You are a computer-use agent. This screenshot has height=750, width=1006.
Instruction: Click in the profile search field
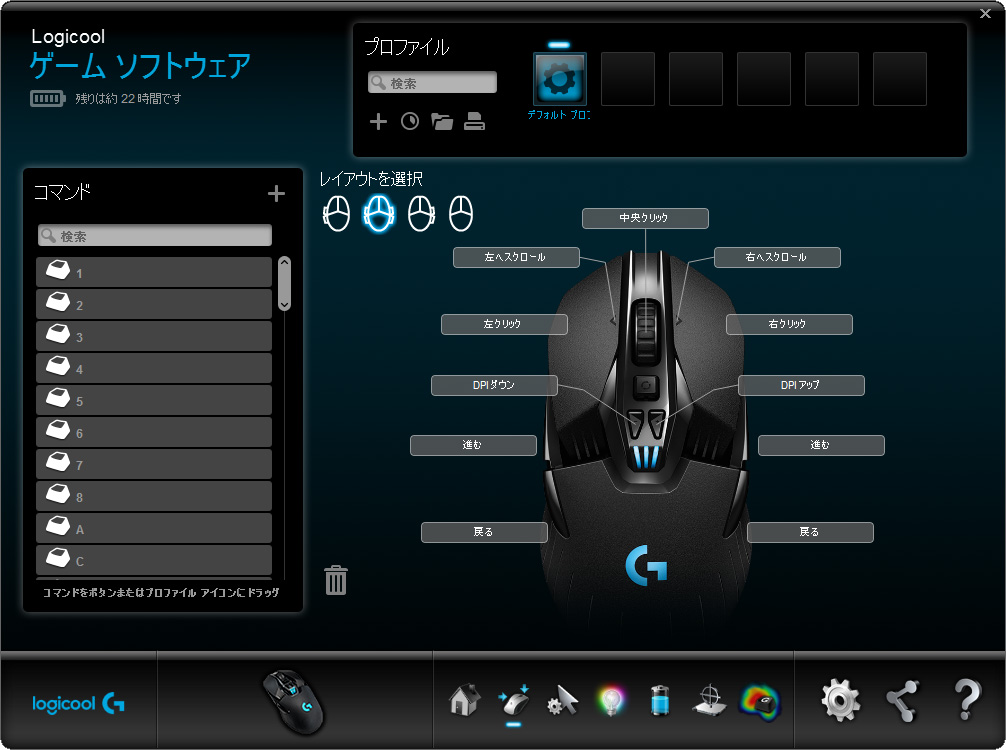click(x=432, y=83)
